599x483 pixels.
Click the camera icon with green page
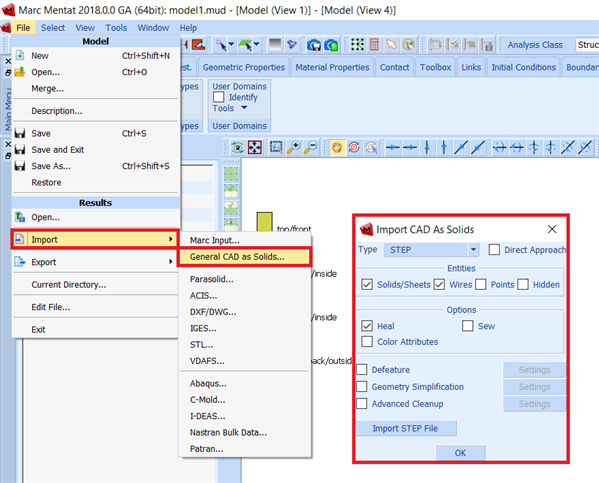pos(331,45)
